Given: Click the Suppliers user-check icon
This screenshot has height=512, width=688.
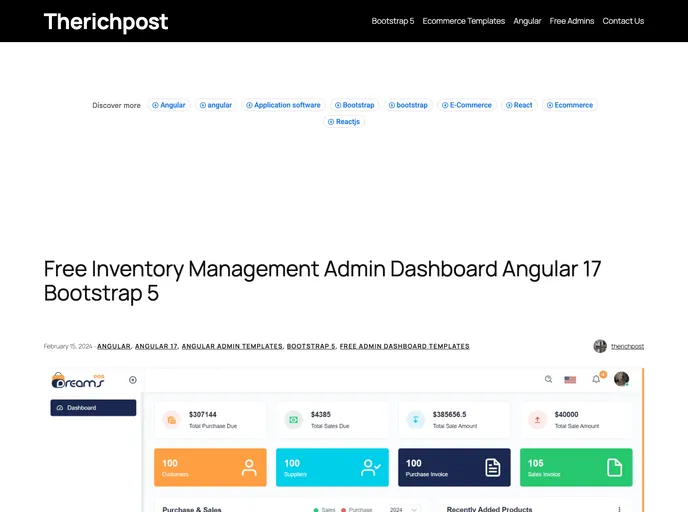Looking at the screenshot, I should [371, 467].
